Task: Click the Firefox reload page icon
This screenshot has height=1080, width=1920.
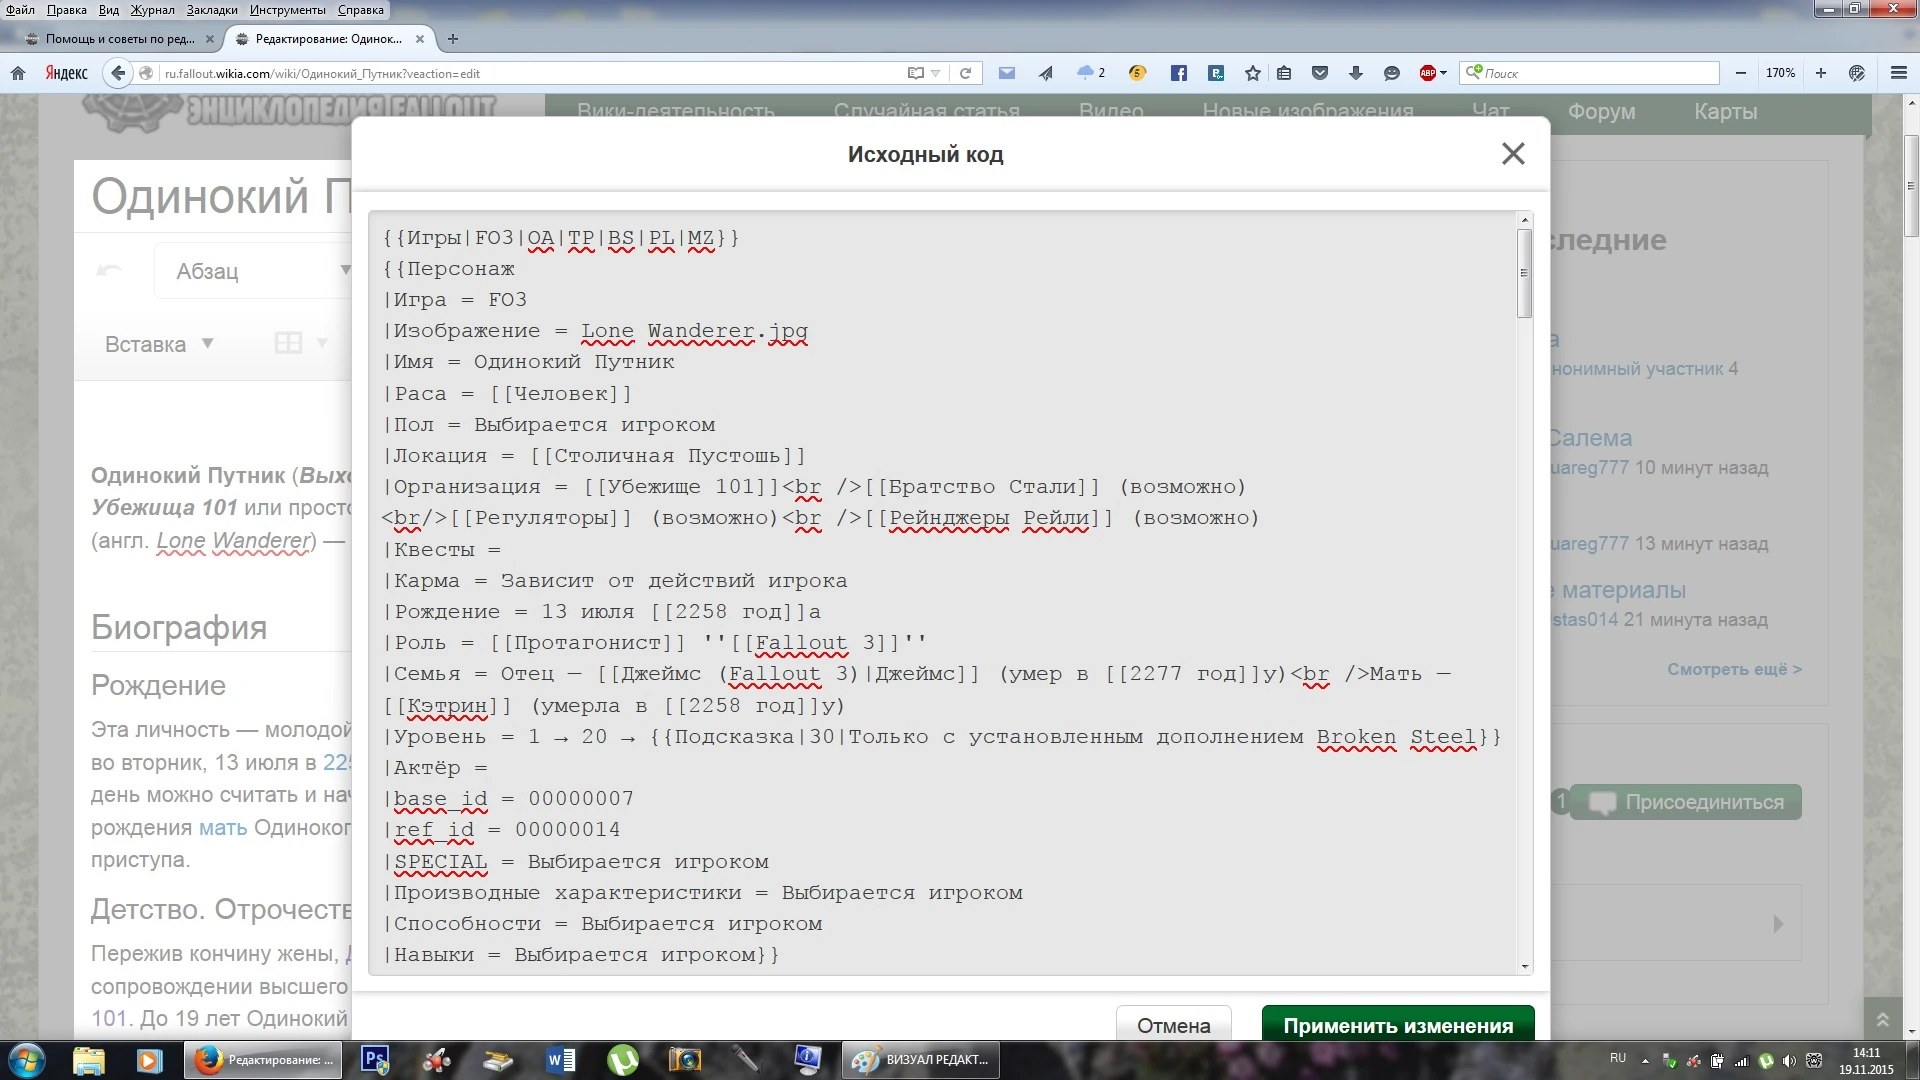Action: [965, 73]
